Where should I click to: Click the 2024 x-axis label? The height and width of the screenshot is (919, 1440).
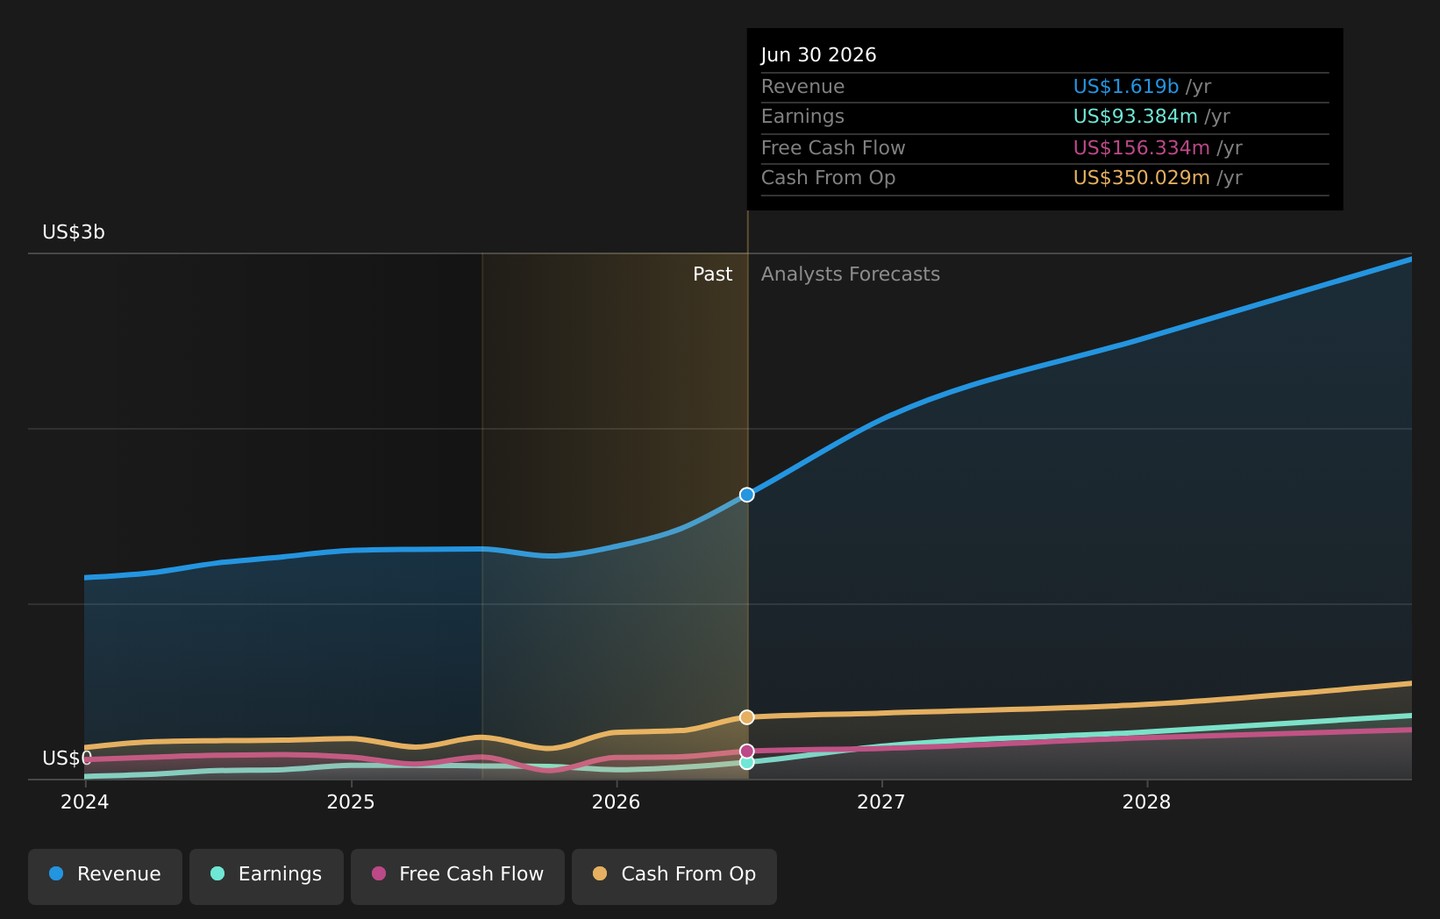tap(85, 802)
